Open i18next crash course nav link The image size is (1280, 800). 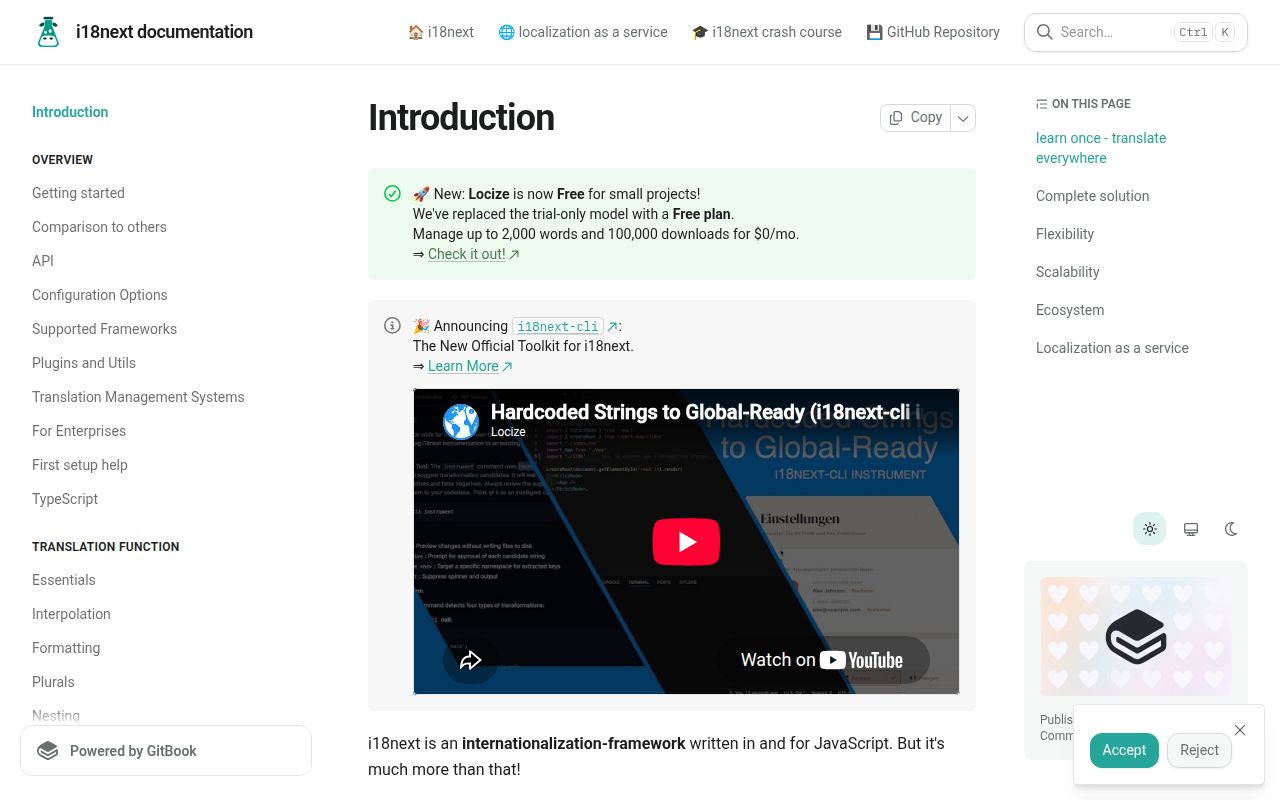point(767,32)
